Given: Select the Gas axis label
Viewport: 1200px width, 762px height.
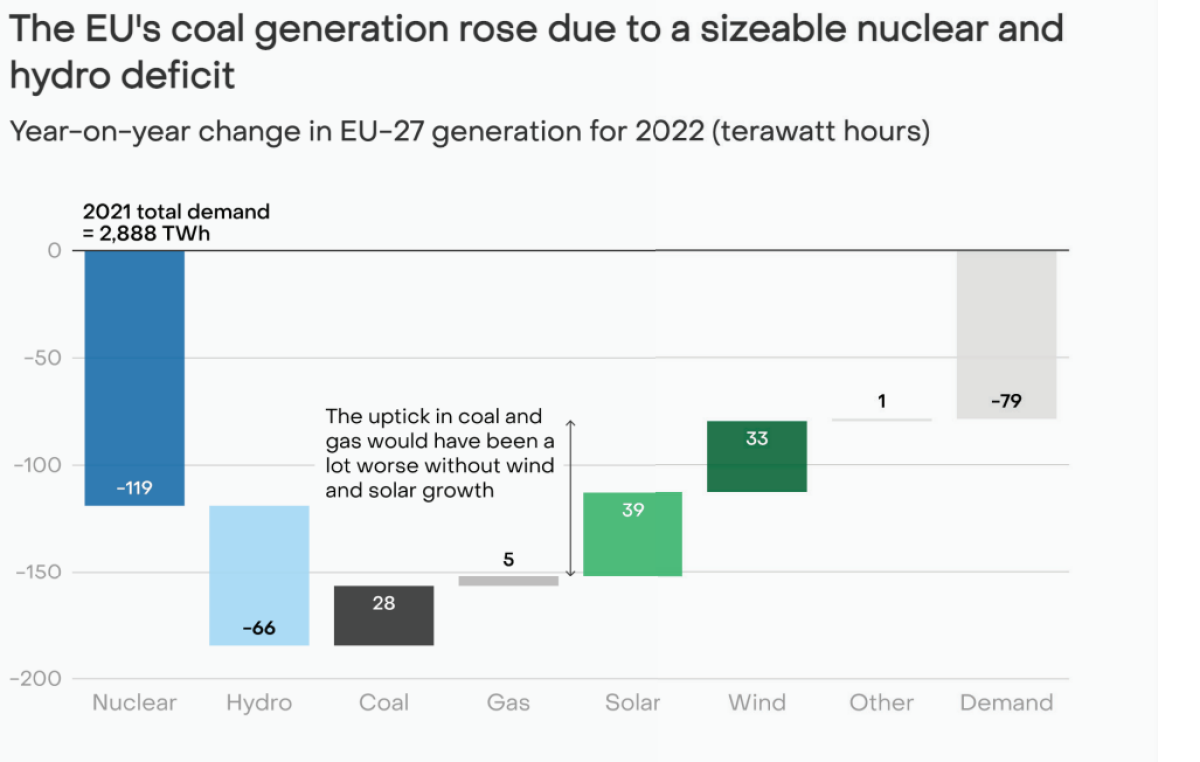Looking at the screenshot, I should point(508,703).
